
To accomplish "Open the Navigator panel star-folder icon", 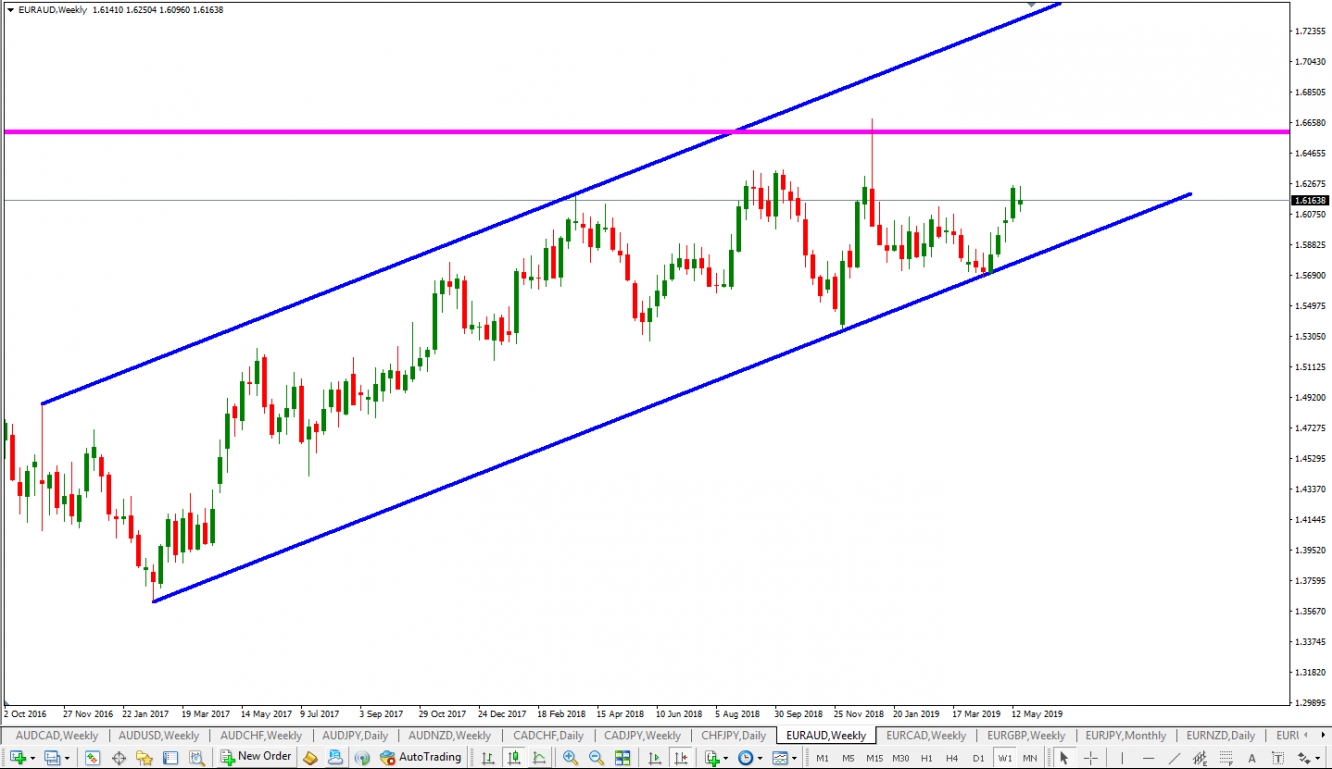I will [144, 757].
